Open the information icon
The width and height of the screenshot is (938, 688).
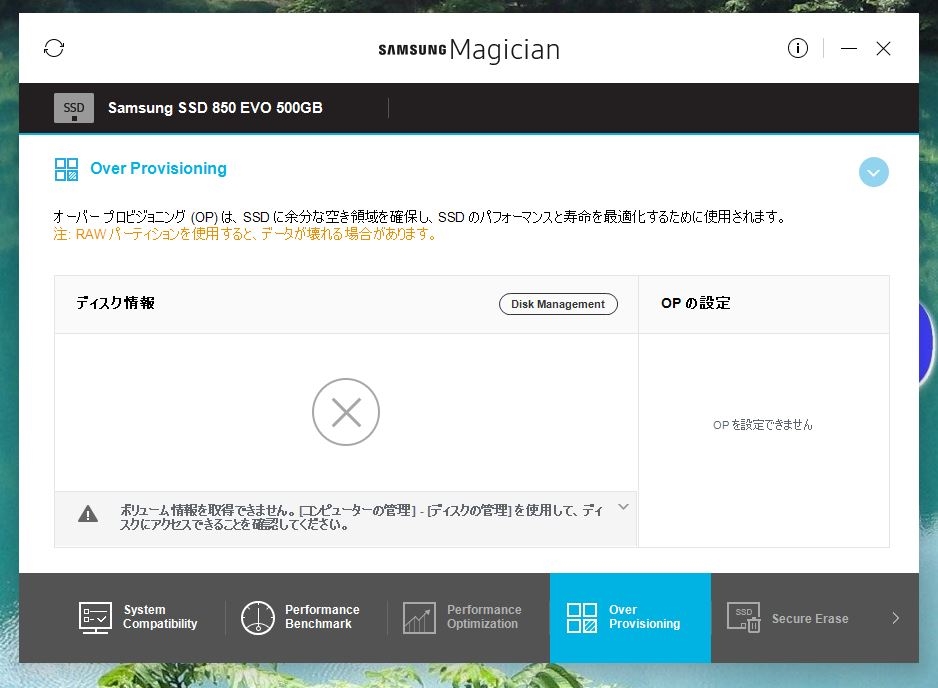click(x=797, y=48)
